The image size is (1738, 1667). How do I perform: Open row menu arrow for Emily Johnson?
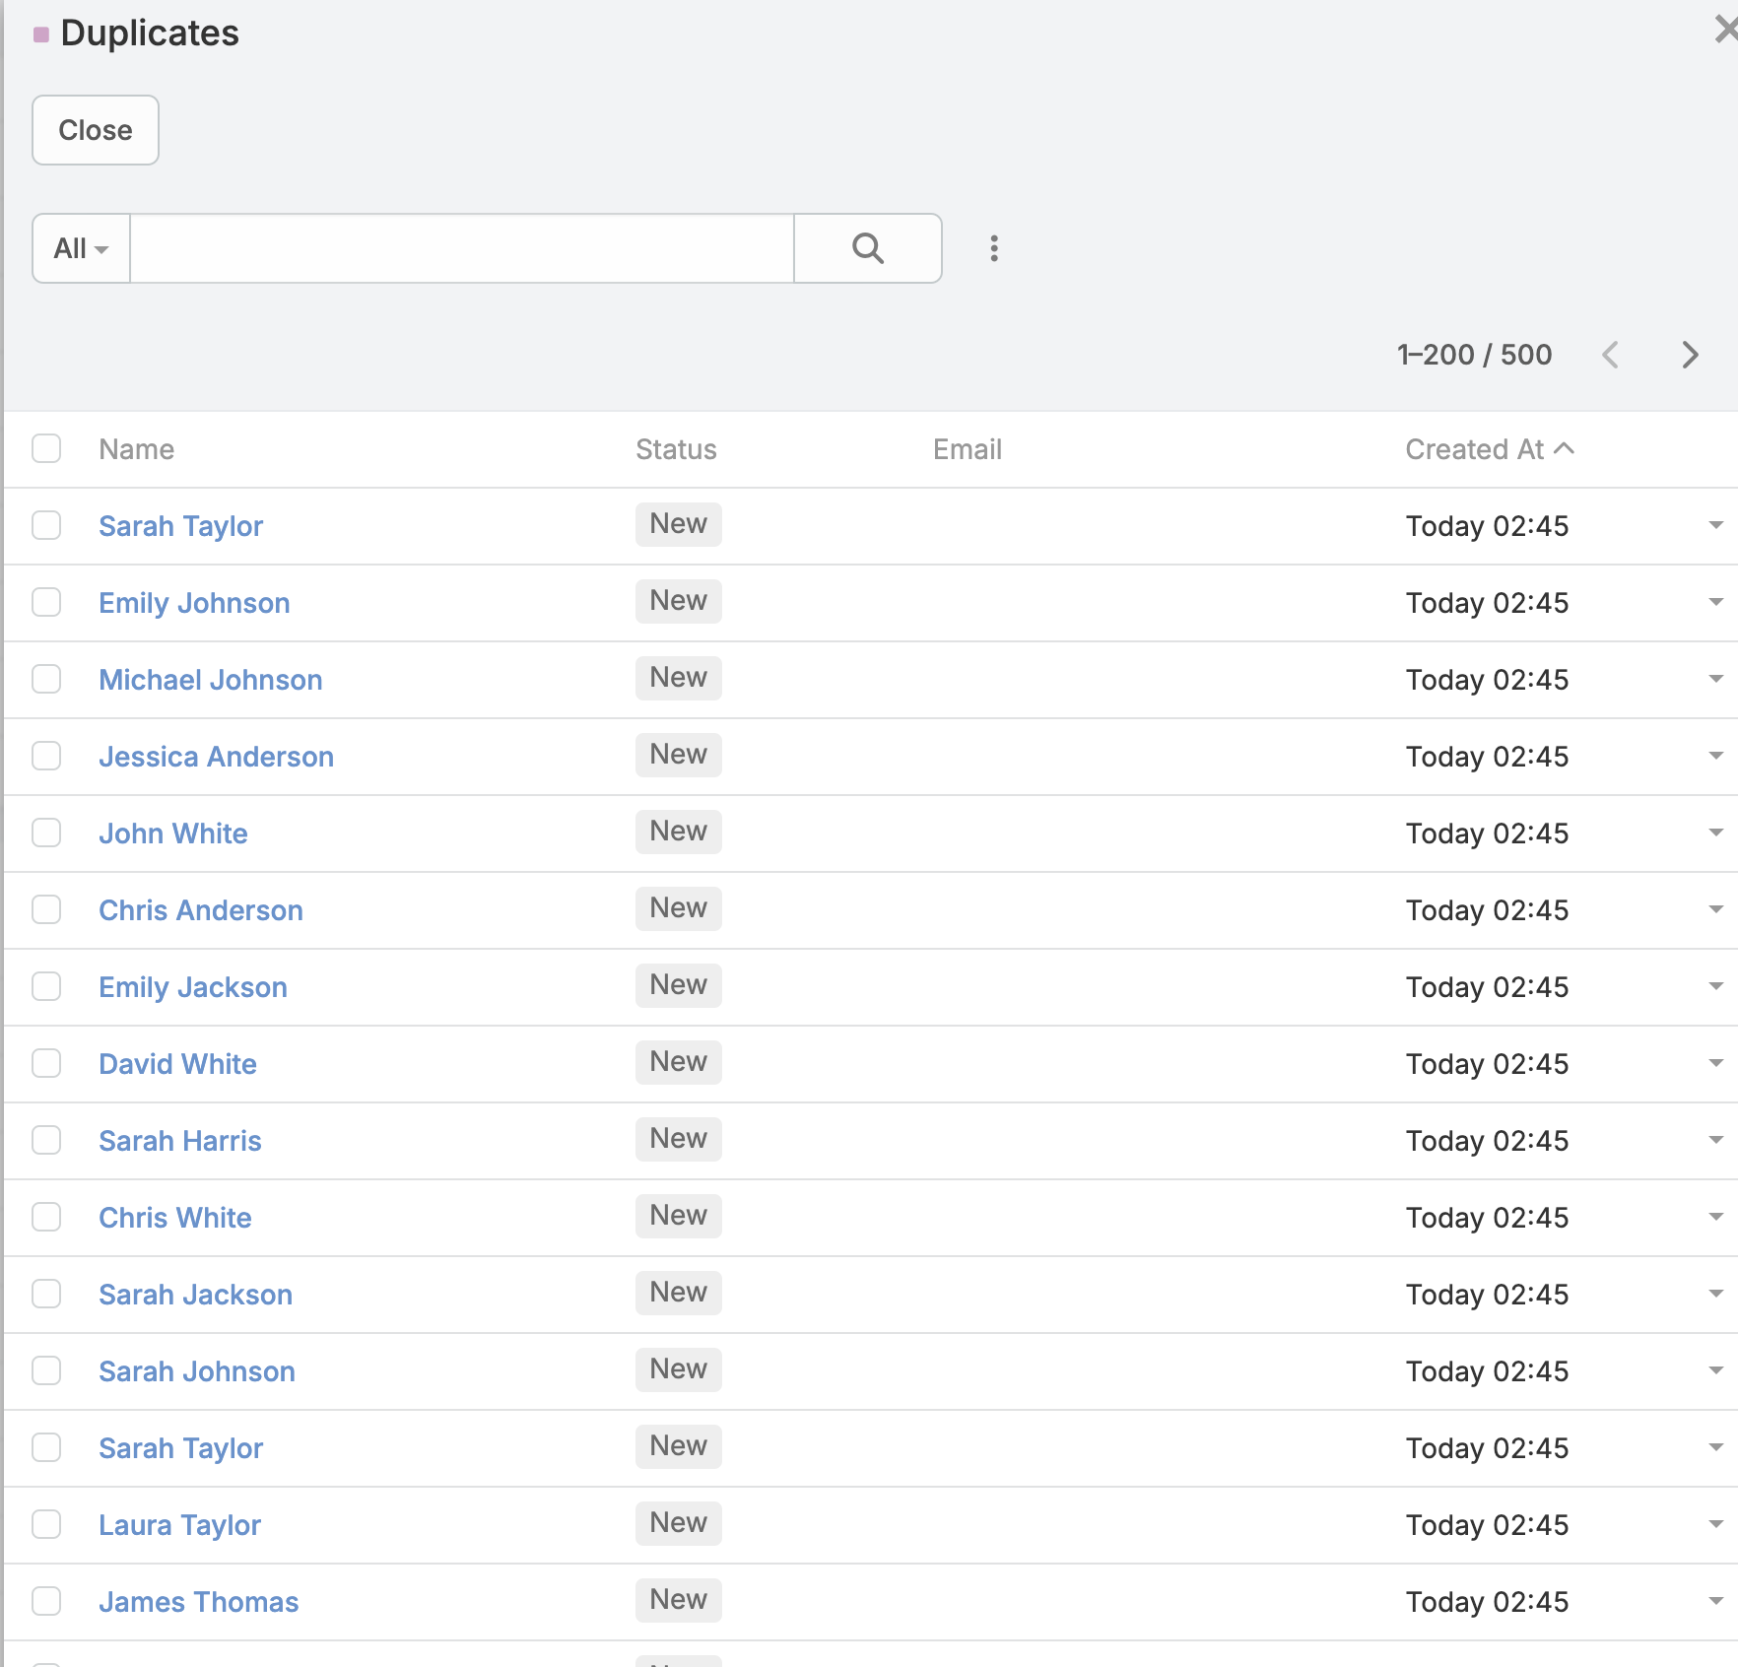tap(1715, 602)
